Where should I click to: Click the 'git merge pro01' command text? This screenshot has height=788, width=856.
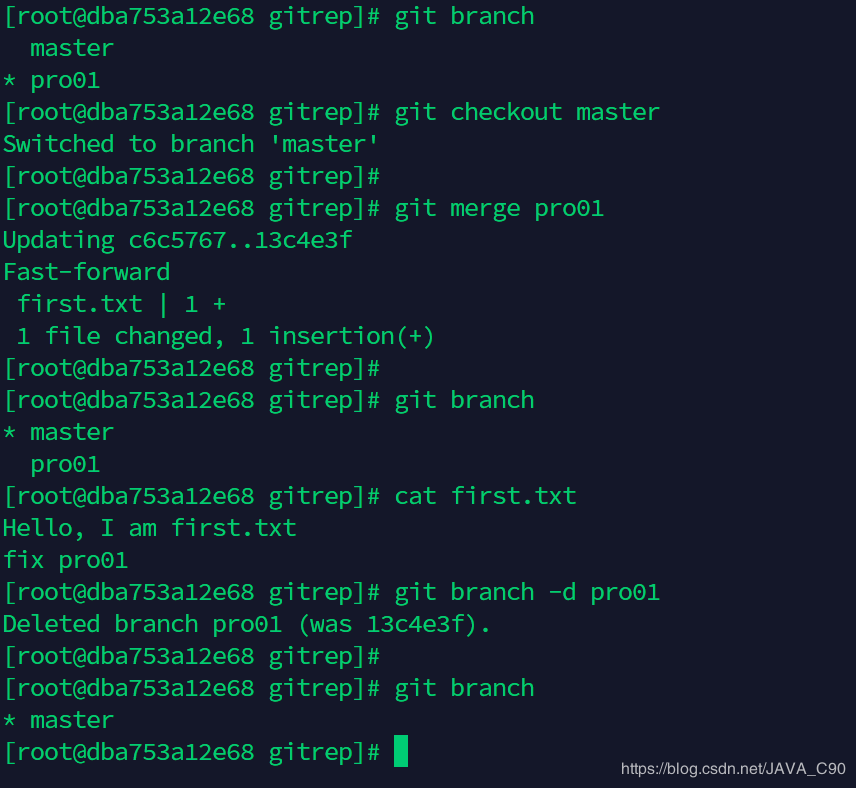coord(499,209)
